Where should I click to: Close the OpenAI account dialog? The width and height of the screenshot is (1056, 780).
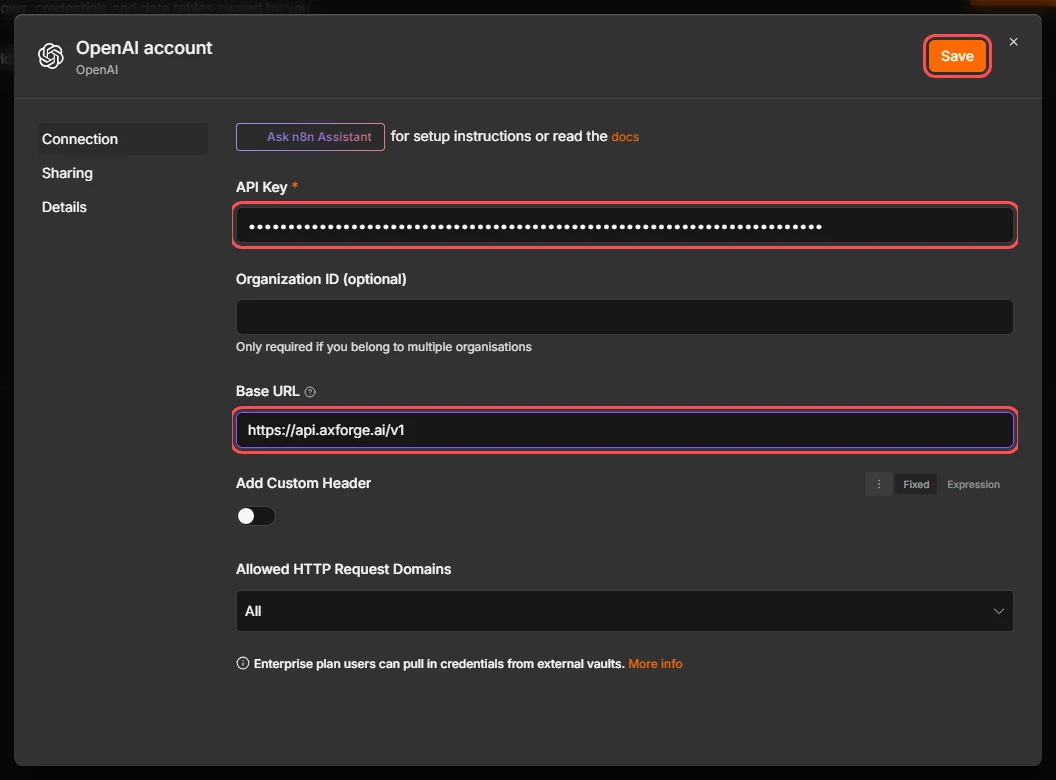[1014, 42]
